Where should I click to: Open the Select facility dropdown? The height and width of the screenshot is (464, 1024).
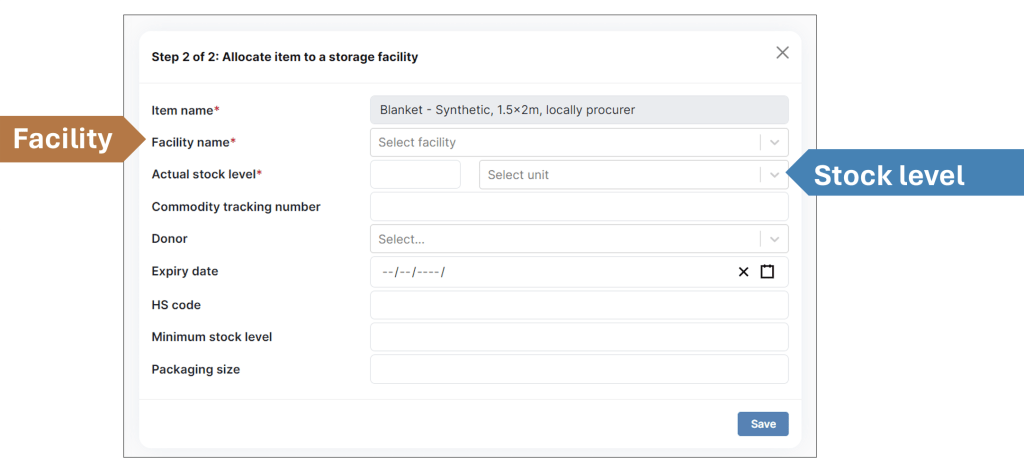[x=565, y=143]
